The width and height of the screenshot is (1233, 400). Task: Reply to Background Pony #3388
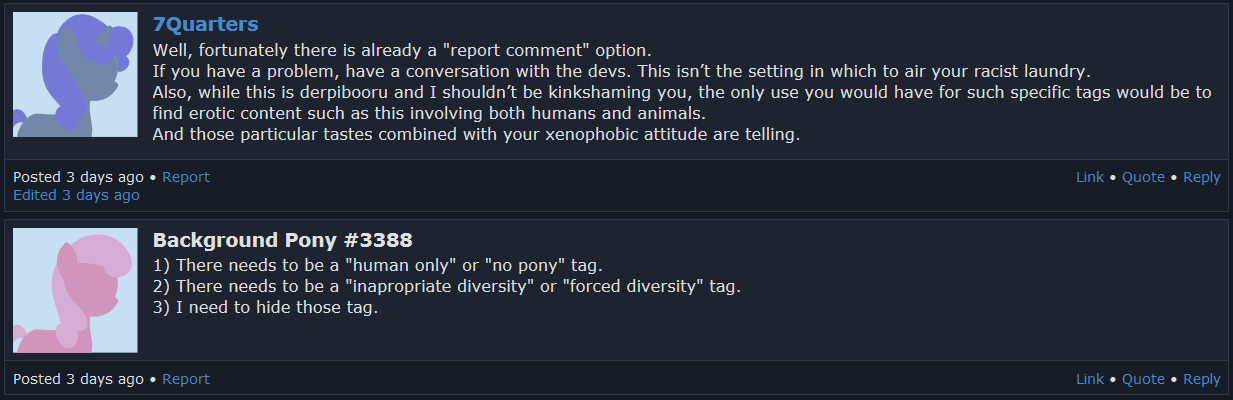1201,379
